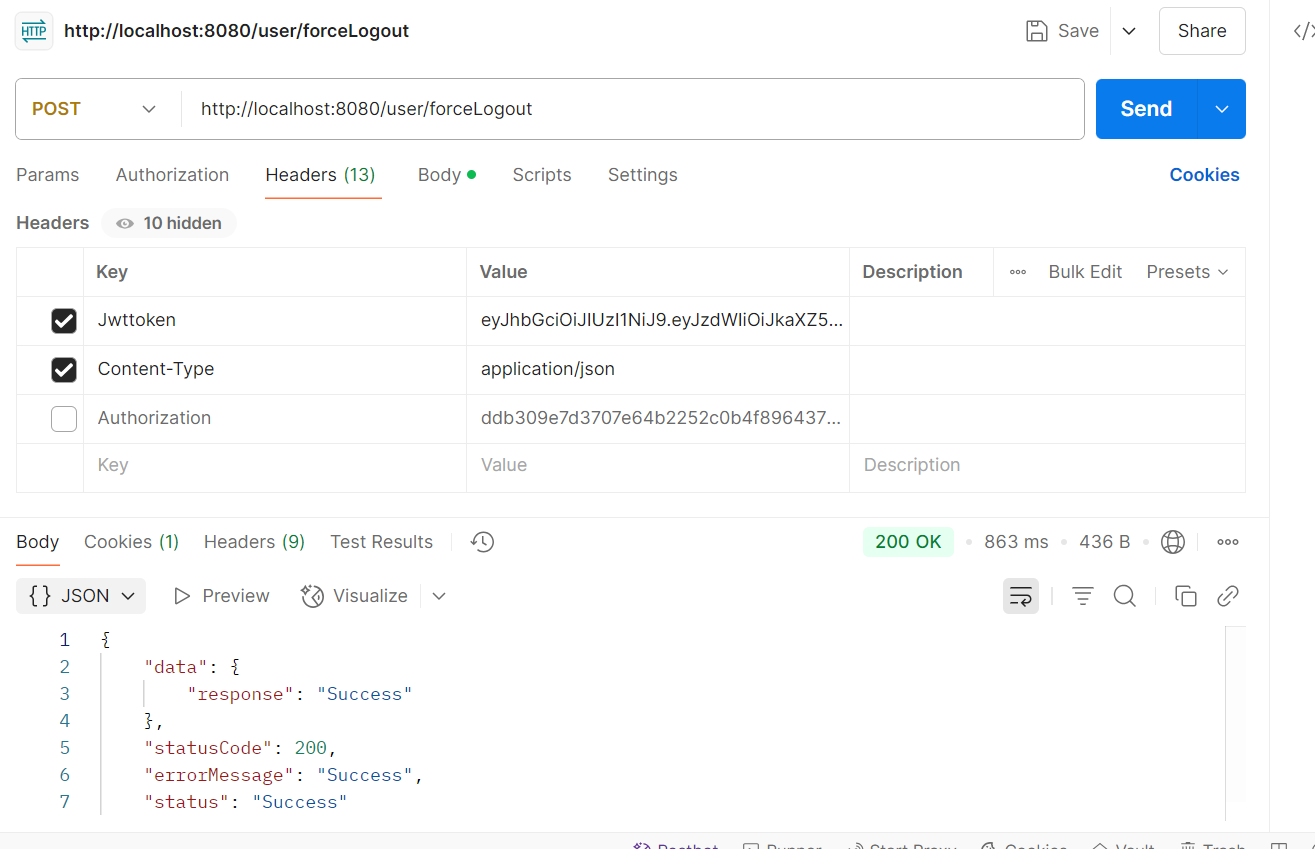Click the "statusCode": 200 line
This screenshot has height=849, width=1315.
point(241,748)
